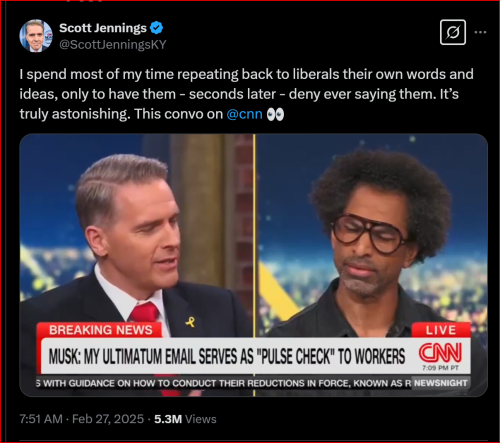Image resolution: width=500 pixels, height=443 pixels.
Task: Open the 7:51 AM timestamp link
Action: pos(41,419)
